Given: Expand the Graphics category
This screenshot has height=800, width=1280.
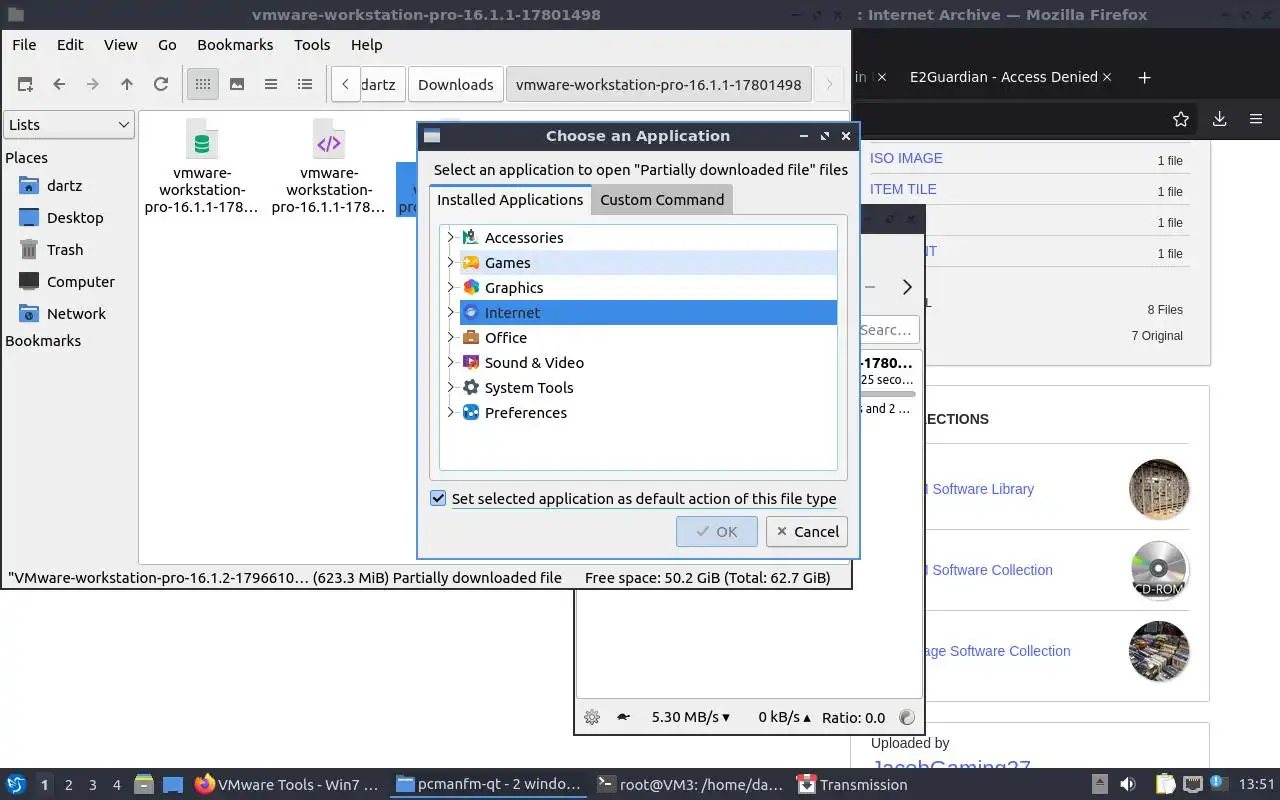Looking at the screenshot, I should [451, 287].
